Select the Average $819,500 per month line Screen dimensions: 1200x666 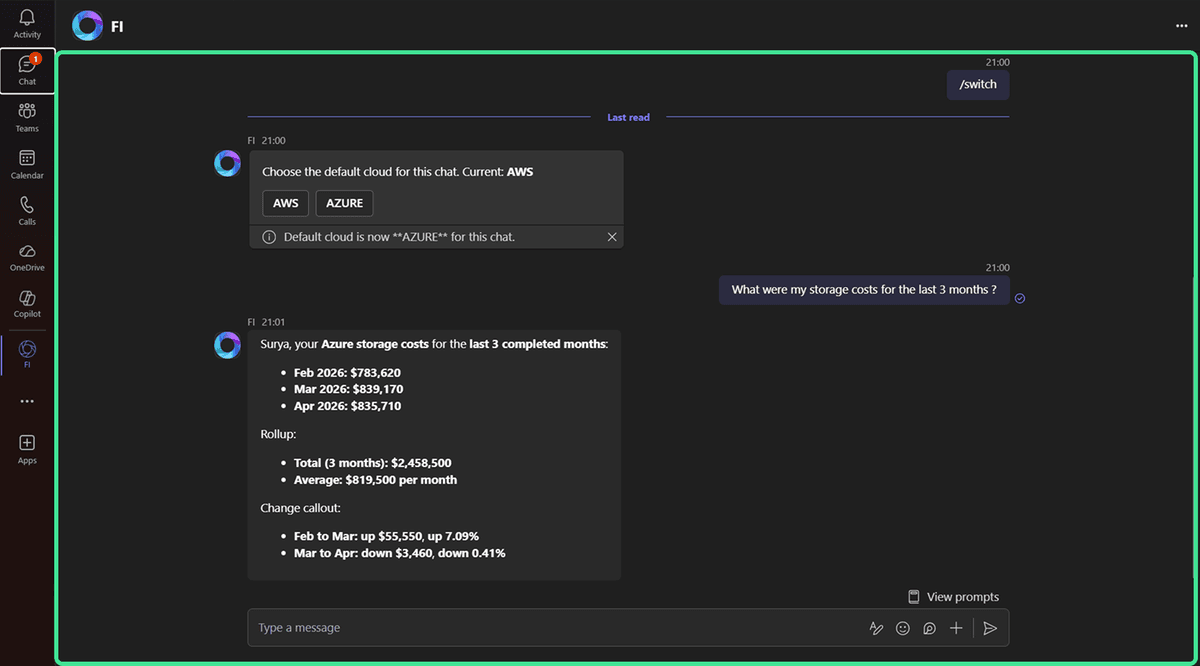[x=375, y=480]
